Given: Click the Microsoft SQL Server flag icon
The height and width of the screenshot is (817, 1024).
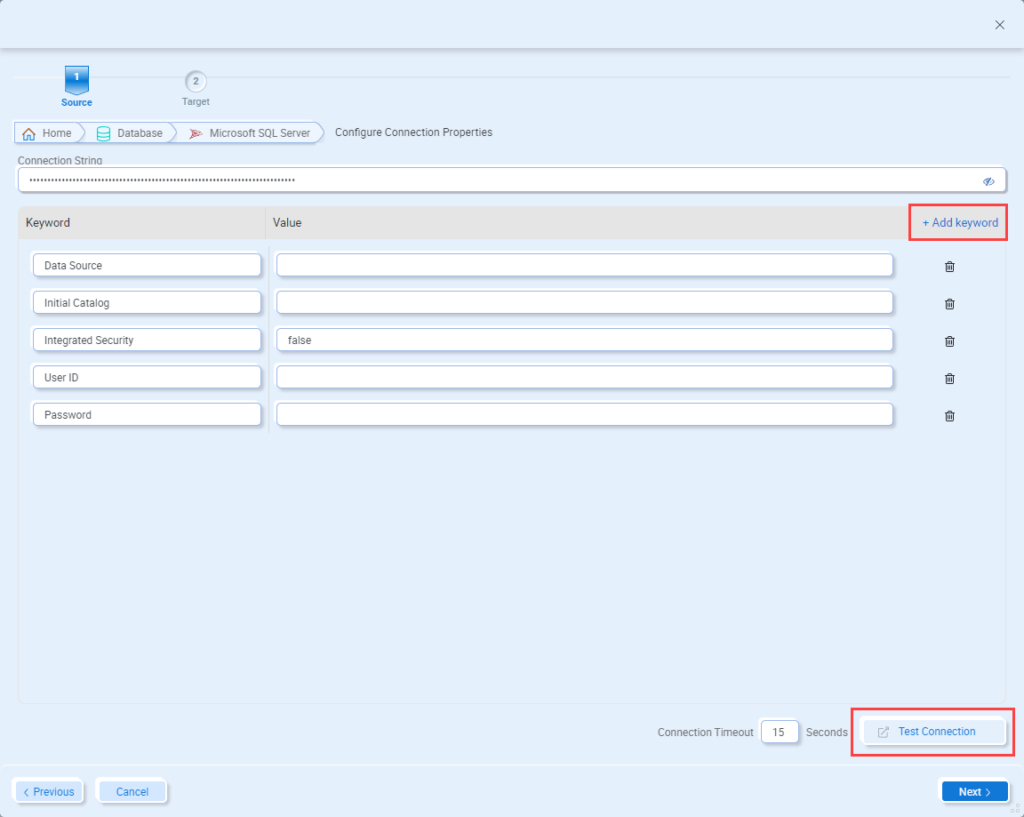Looking at the screenshot, I should 197,132.
